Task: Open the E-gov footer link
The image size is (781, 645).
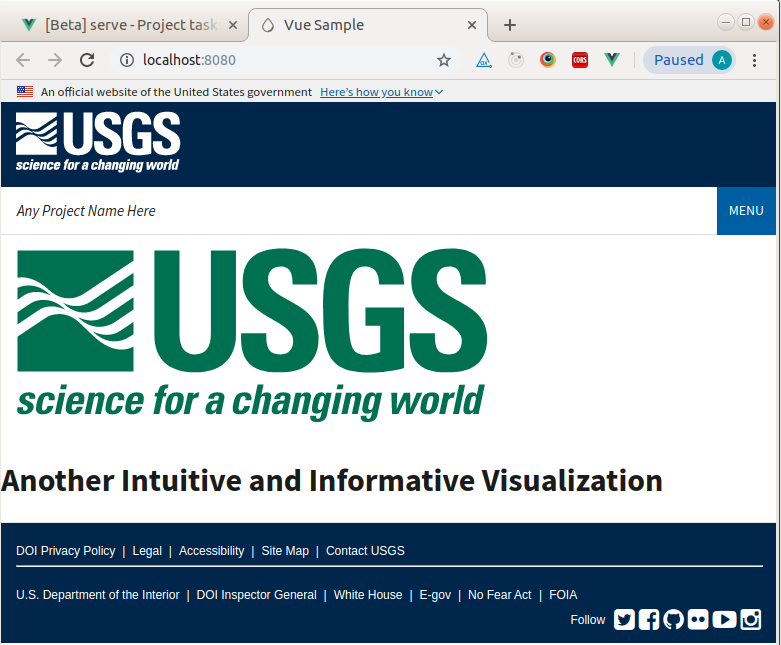Action: [x=435, y=595]
